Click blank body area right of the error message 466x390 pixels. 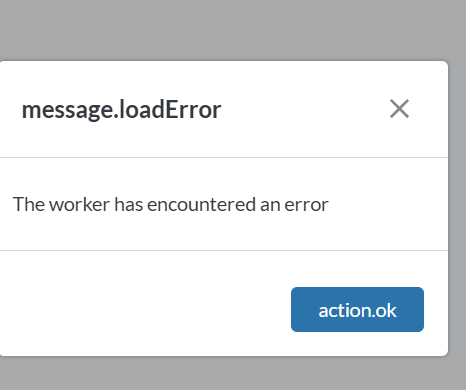tap(388, 204)
